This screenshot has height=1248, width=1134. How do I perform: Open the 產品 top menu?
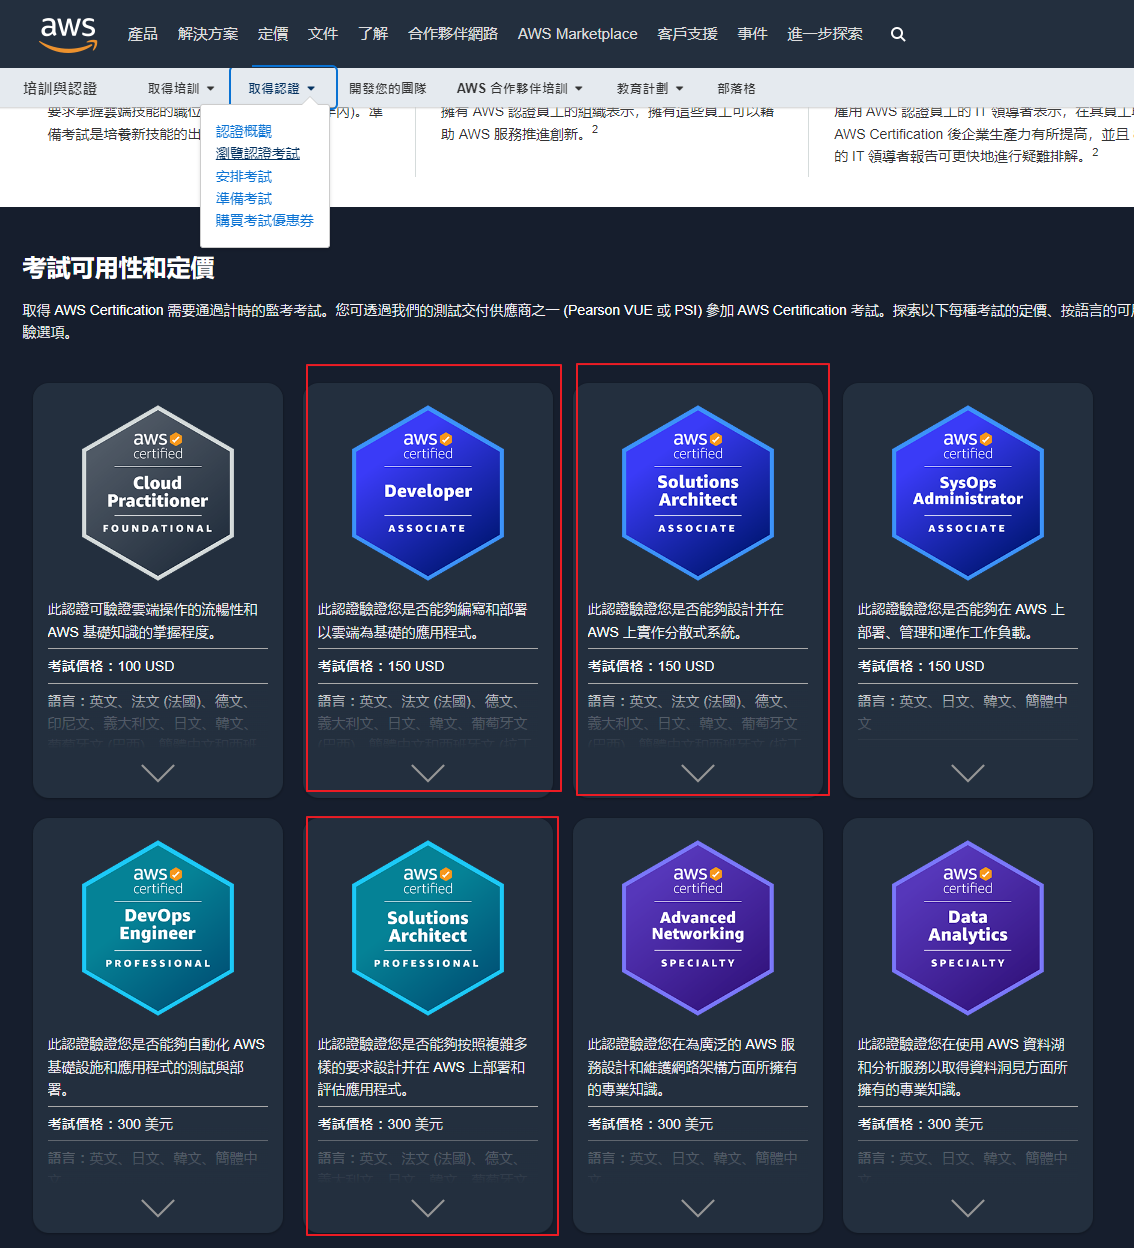tap(143, 34)
